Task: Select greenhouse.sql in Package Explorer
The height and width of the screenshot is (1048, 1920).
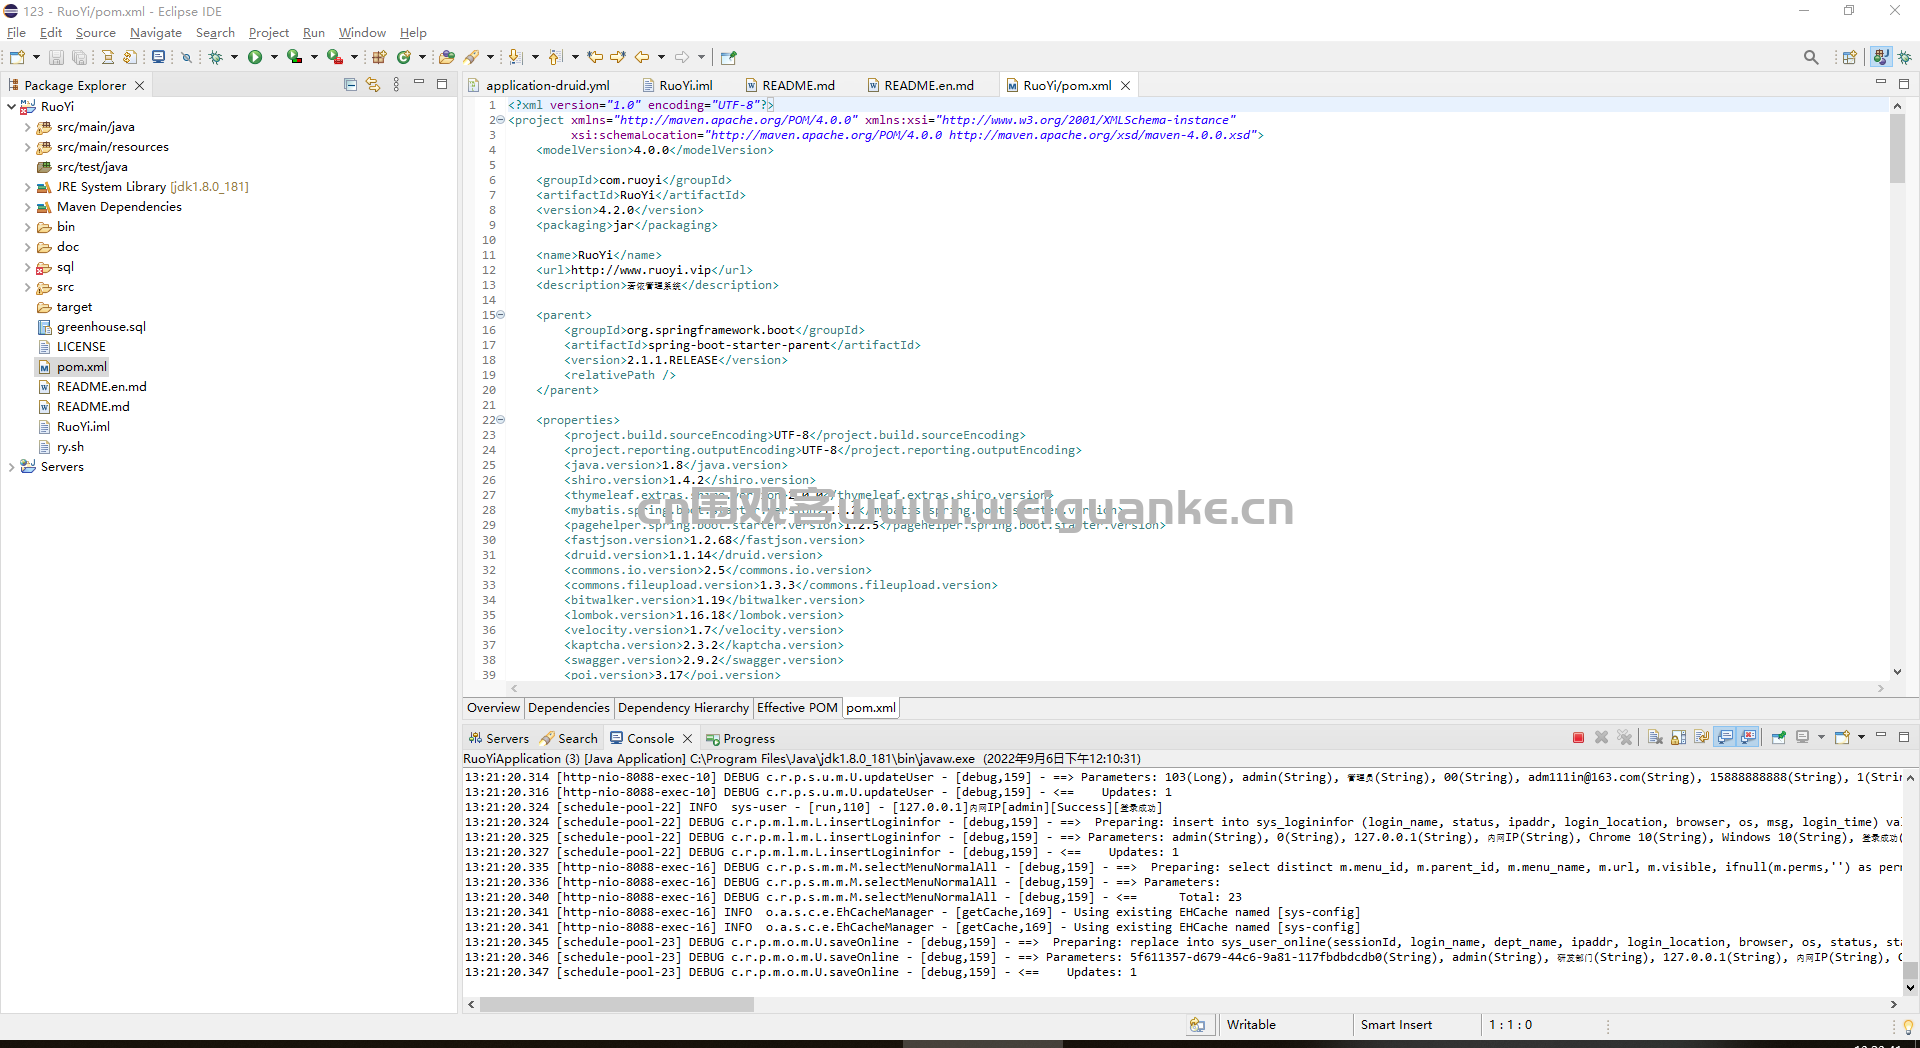Action: tap(92, 327)
